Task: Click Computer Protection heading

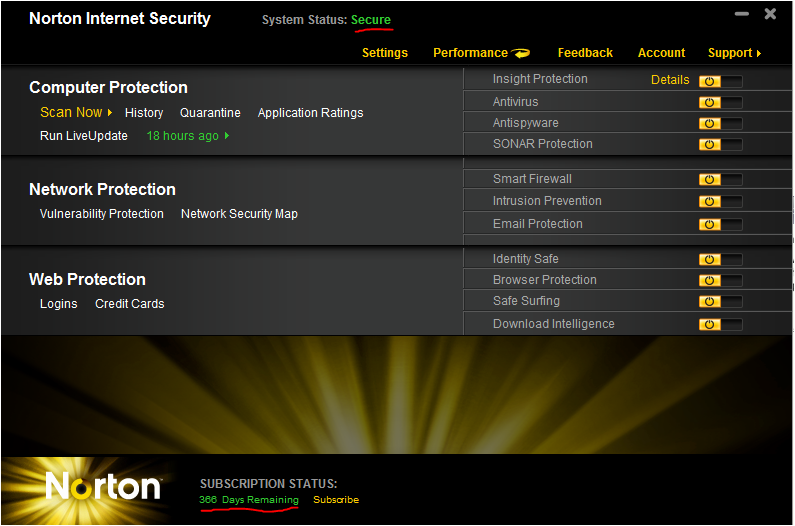Action: 109,87
